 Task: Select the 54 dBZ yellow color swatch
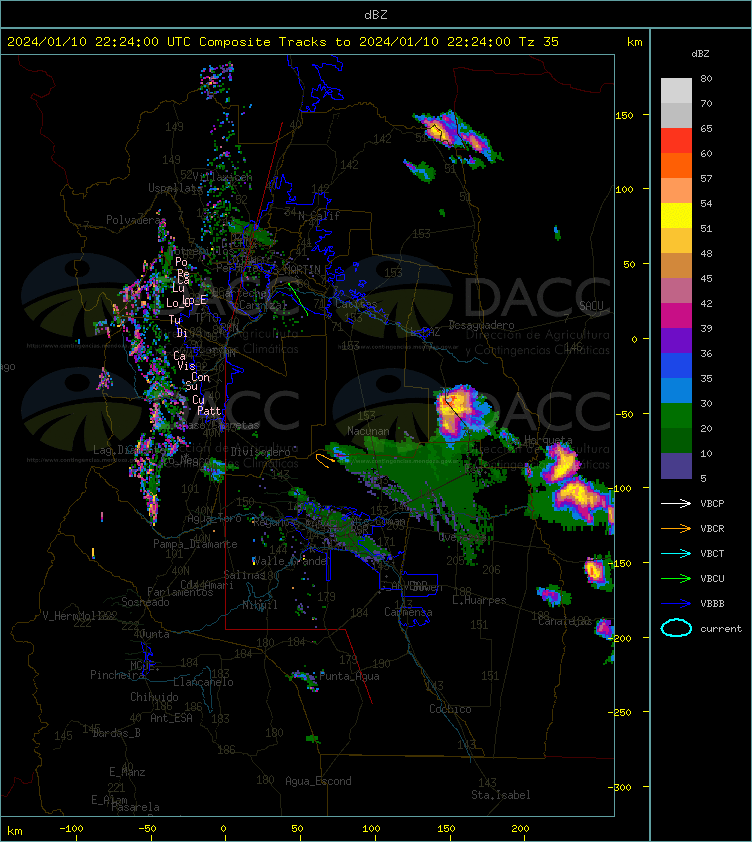click(676, 215)
